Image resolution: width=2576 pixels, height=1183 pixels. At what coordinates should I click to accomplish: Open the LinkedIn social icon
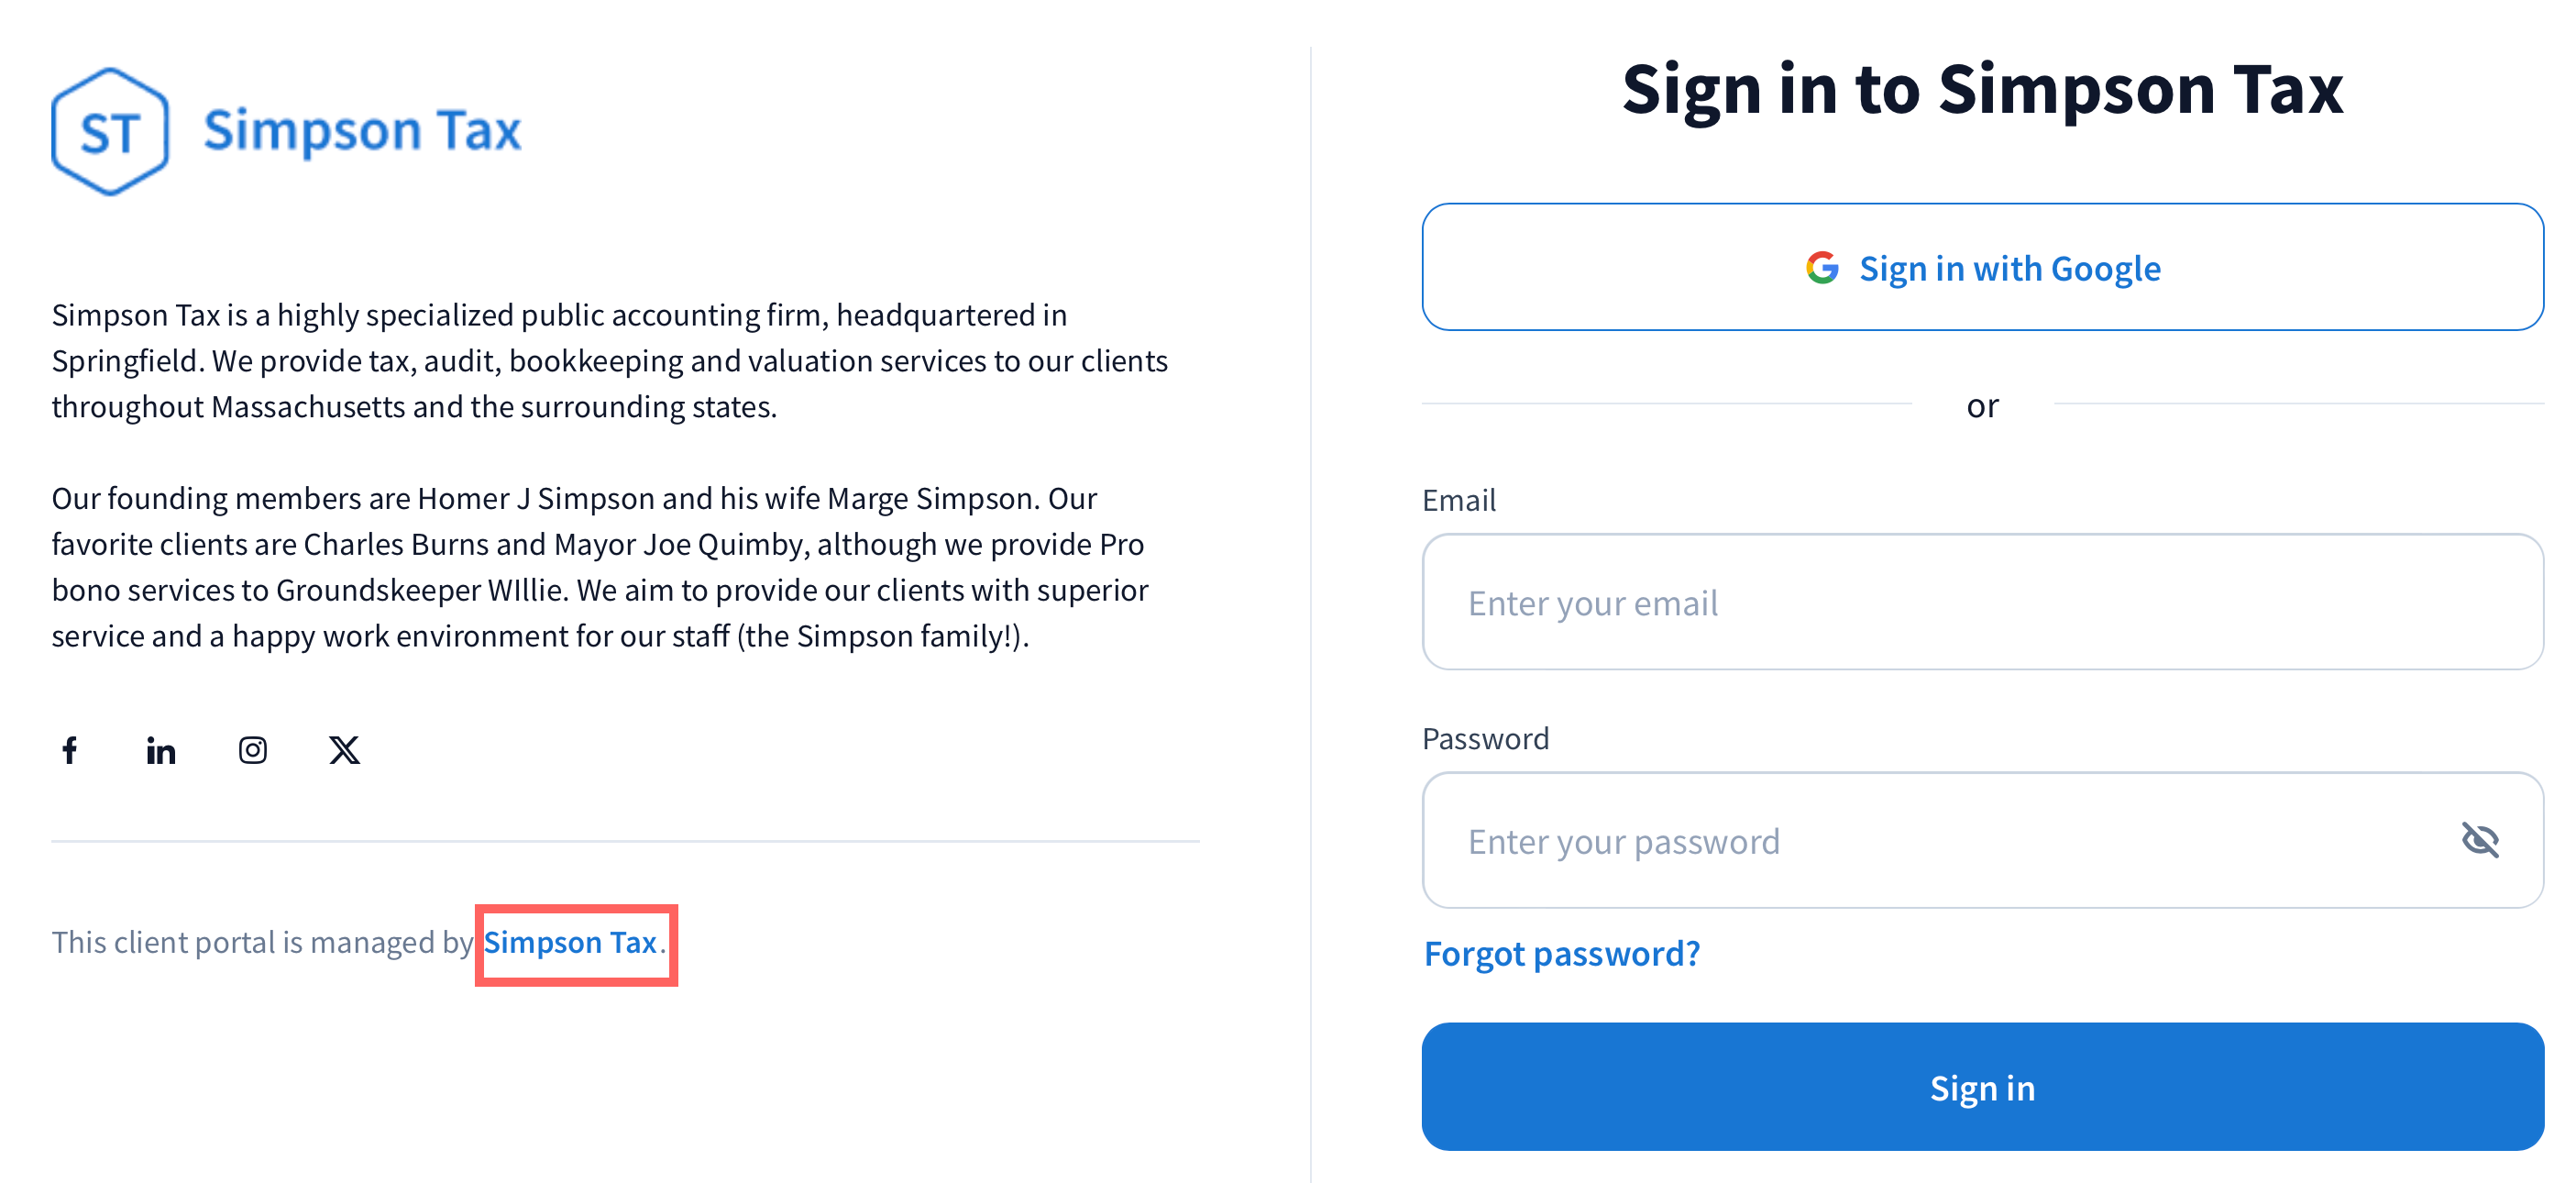tap(161, 750)
